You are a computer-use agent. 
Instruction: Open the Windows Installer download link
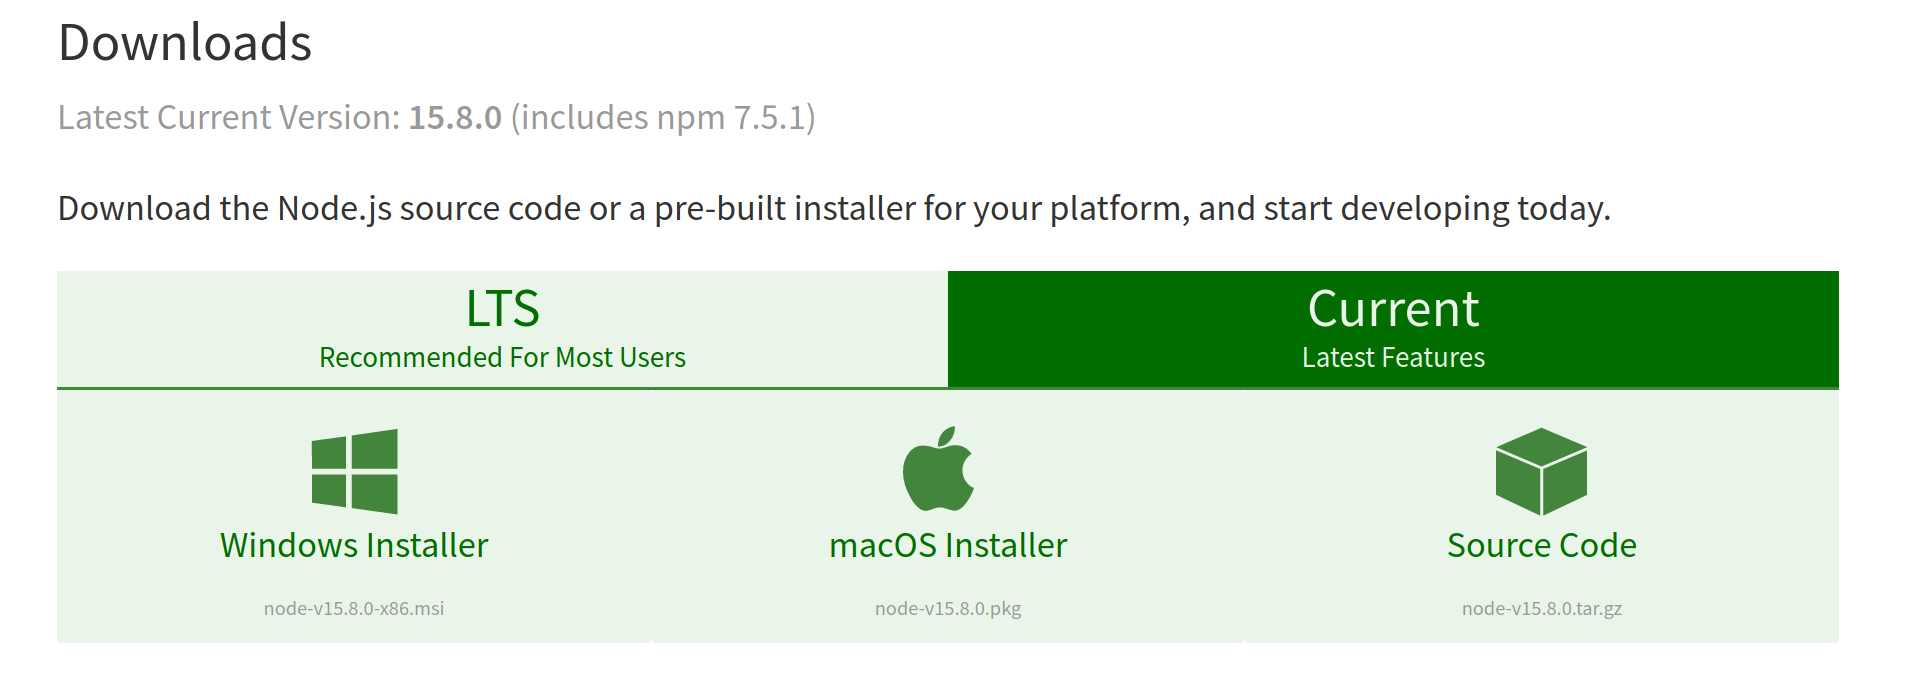coord(352,545)
